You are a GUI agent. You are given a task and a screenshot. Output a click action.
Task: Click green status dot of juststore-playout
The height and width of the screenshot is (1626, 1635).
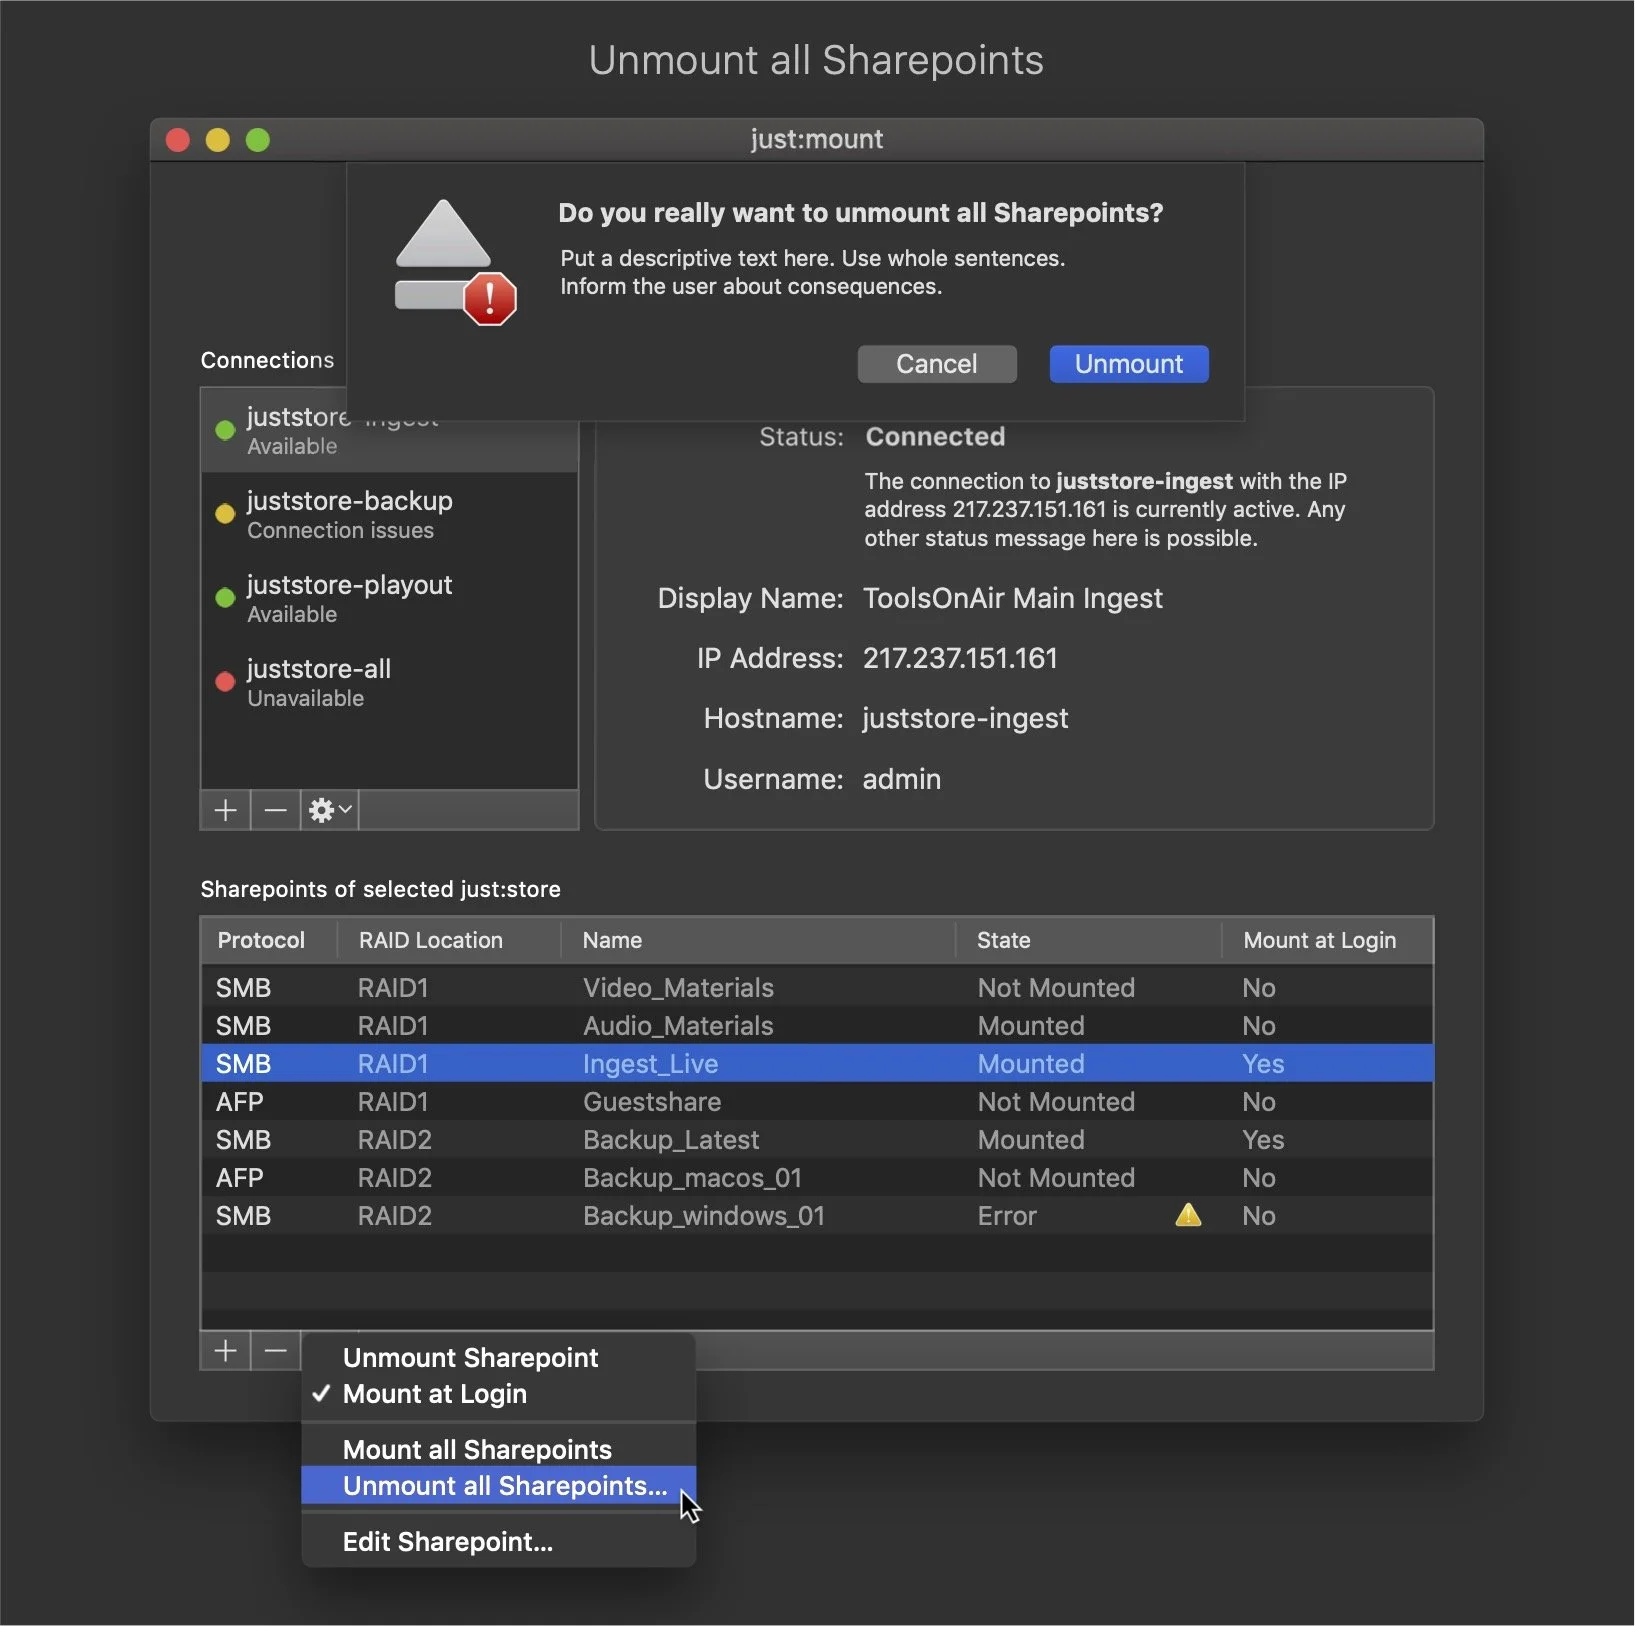pos(225,597)
